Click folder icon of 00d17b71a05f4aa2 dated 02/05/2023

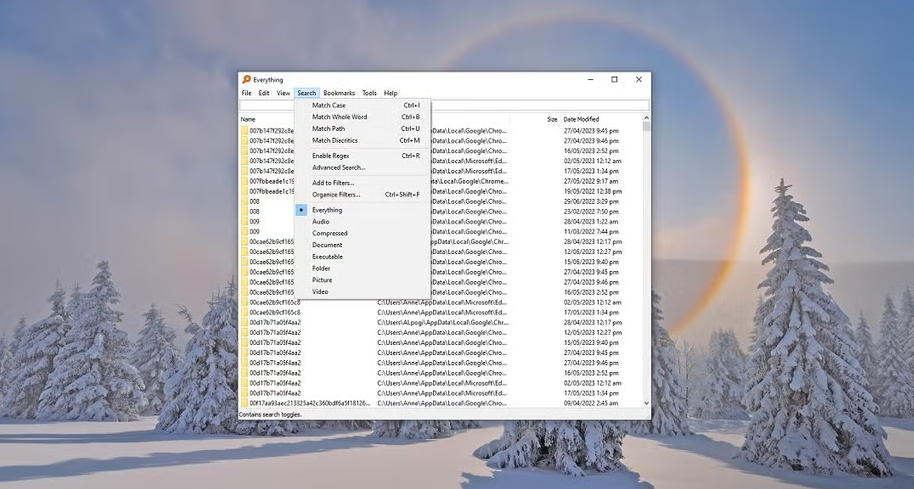245,383
